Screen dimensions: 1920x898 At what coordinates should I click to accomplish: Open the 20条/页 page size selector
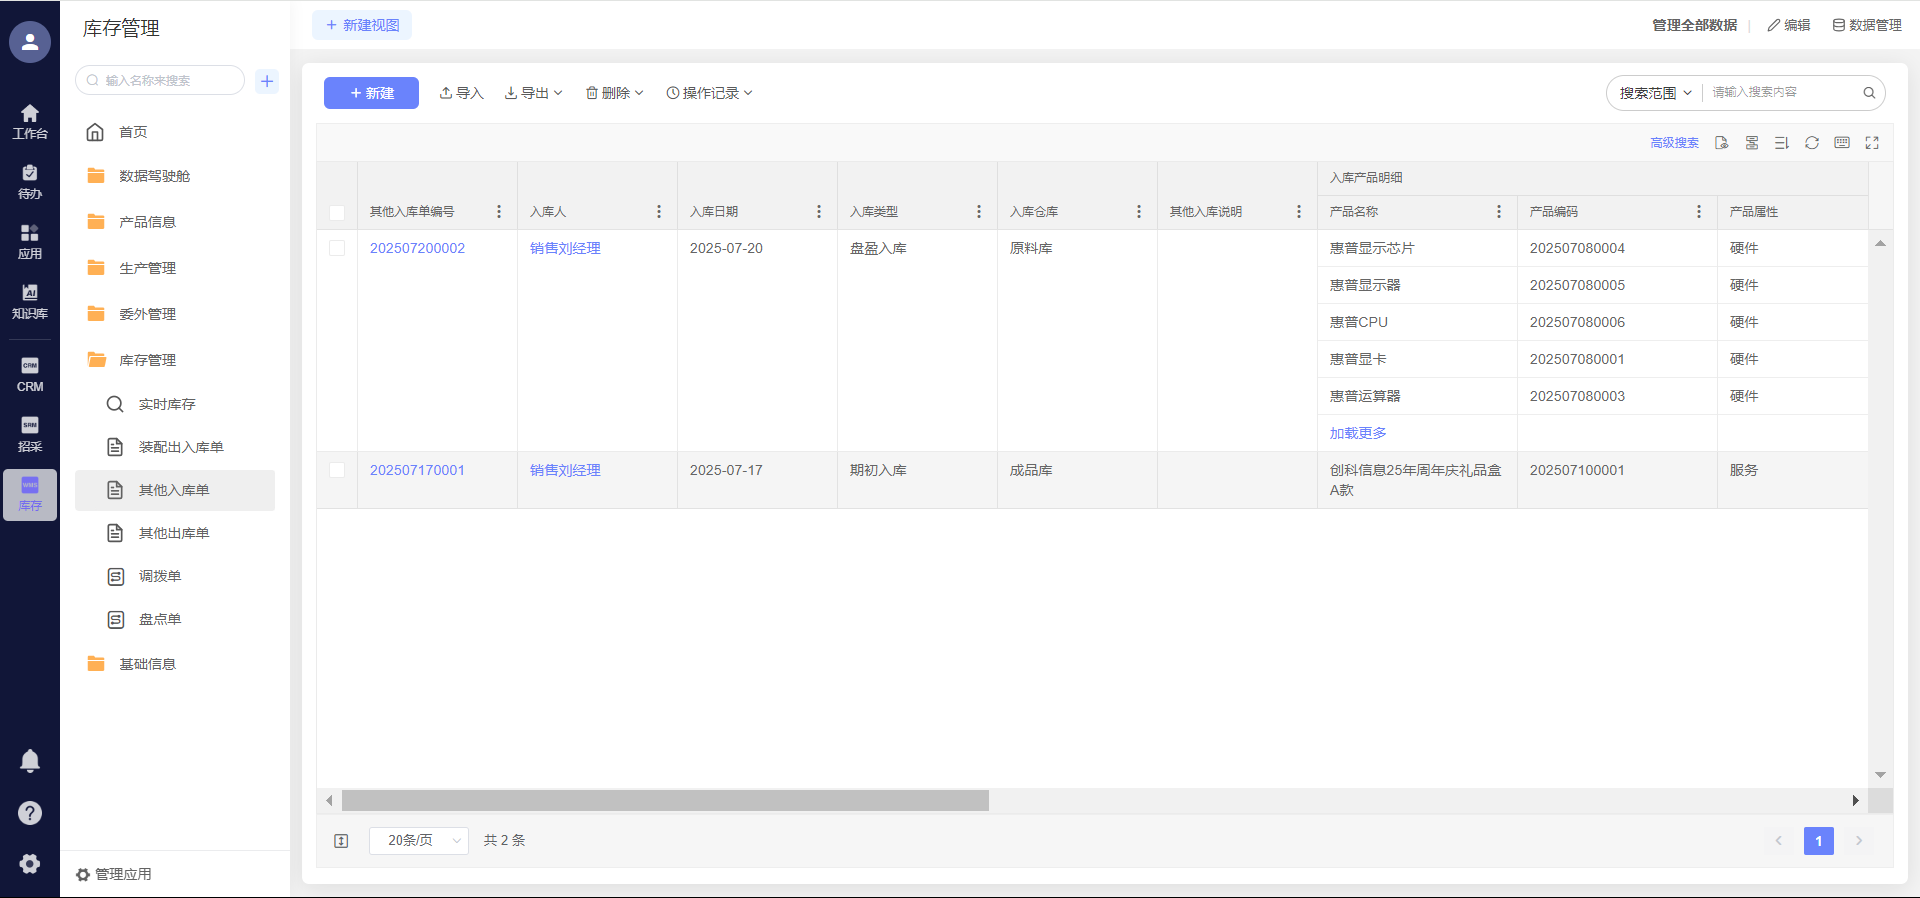(x=418, y=841)
